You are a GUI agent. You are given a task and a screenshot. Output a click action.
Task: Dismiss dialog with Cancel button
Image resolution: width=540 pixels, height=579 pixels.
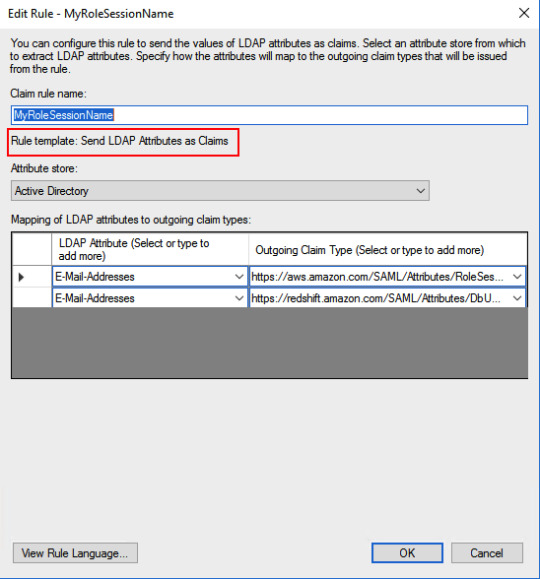pyautogui.click(x=487, y=553)
